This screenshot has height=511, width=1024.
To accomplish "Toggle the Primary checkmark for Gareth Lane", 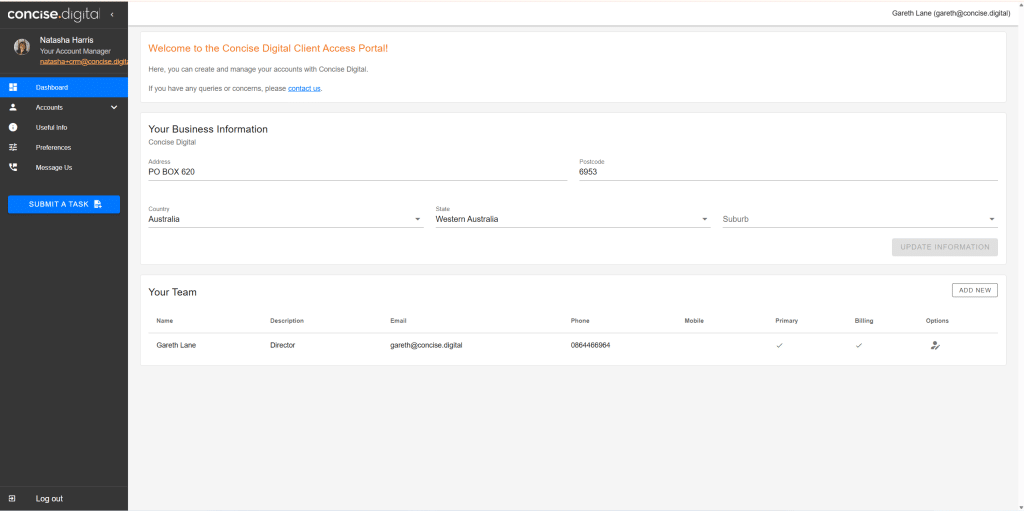I will pos(779,345).
